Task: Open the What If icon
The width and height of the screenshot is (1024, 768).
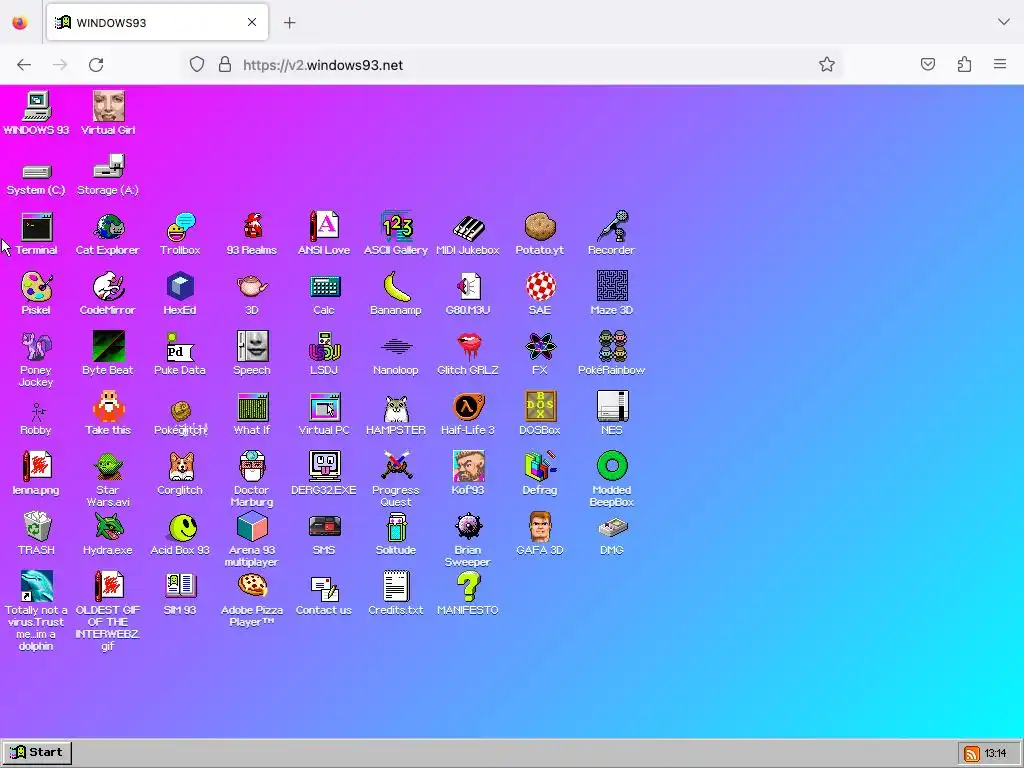Action: pos(252,407)
